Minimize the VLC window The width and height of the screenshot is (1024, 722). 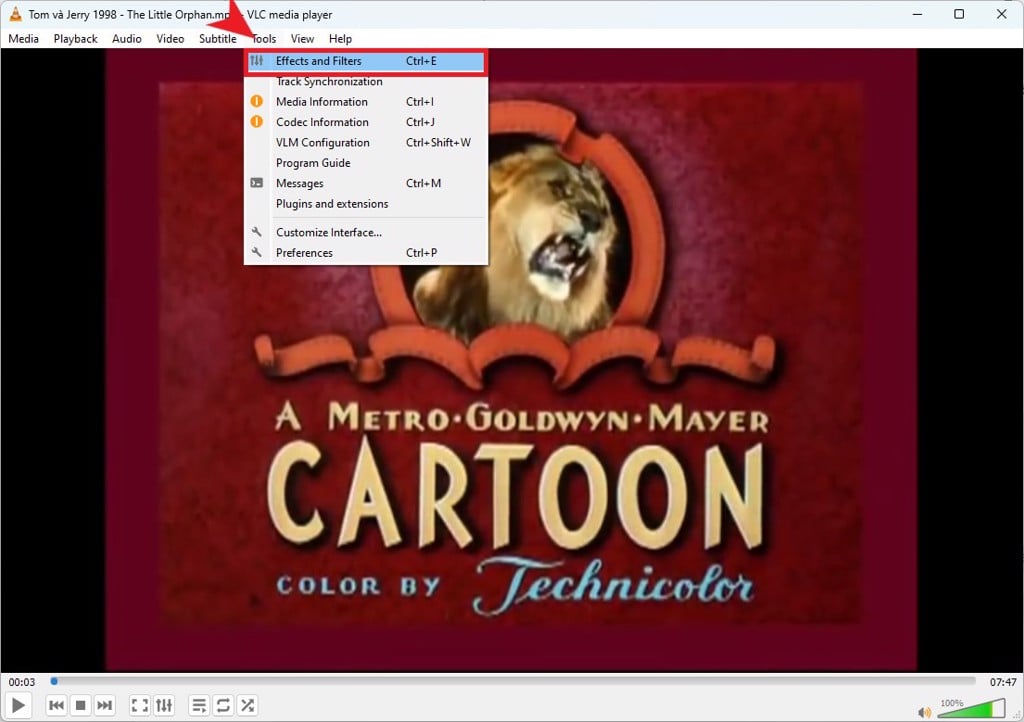coord(918,14)
